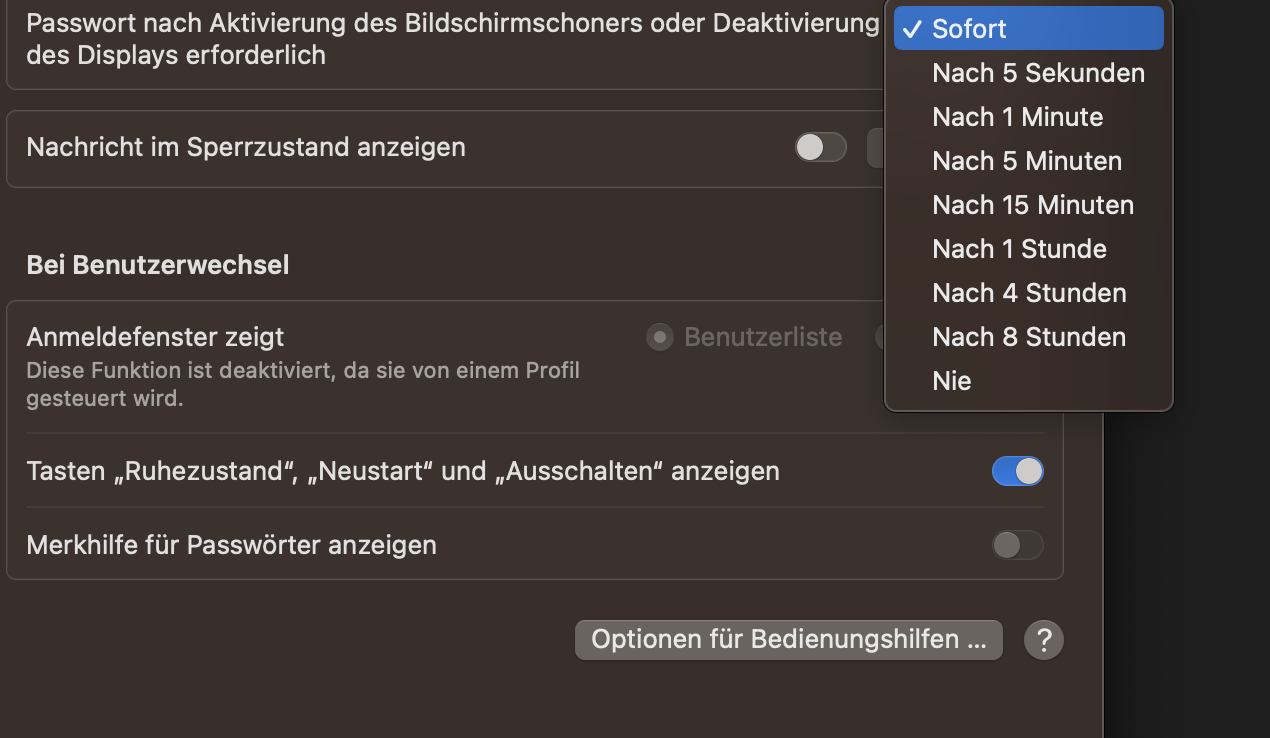Click the question mark help button
This screenshot has width=1270, height=738.
(1044, 639)
